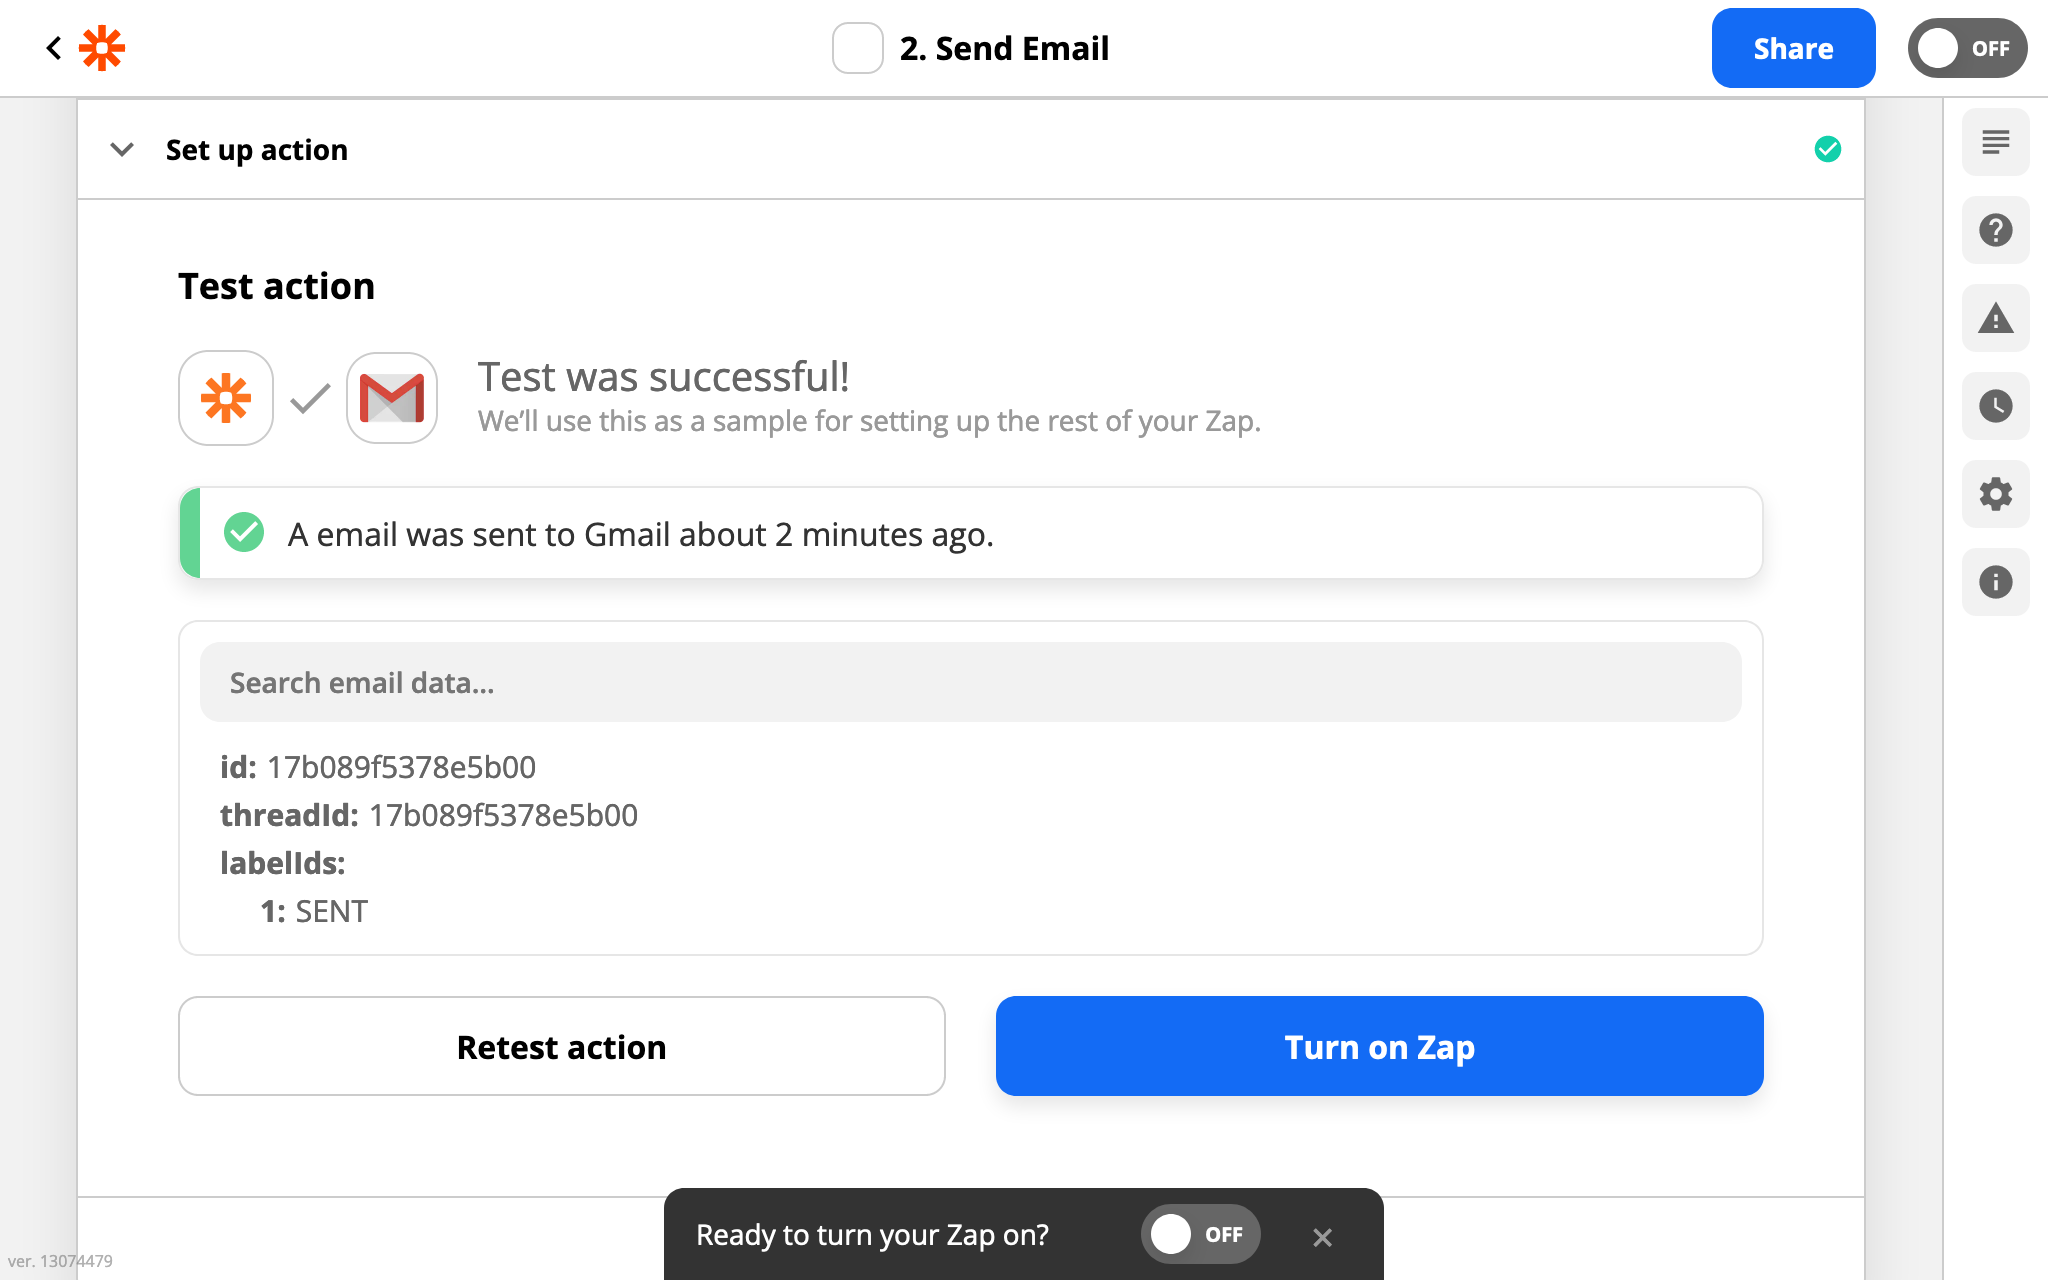2048x1280 pixels.
Task: Click the help question mark icon
Action: pos(1996,229)
